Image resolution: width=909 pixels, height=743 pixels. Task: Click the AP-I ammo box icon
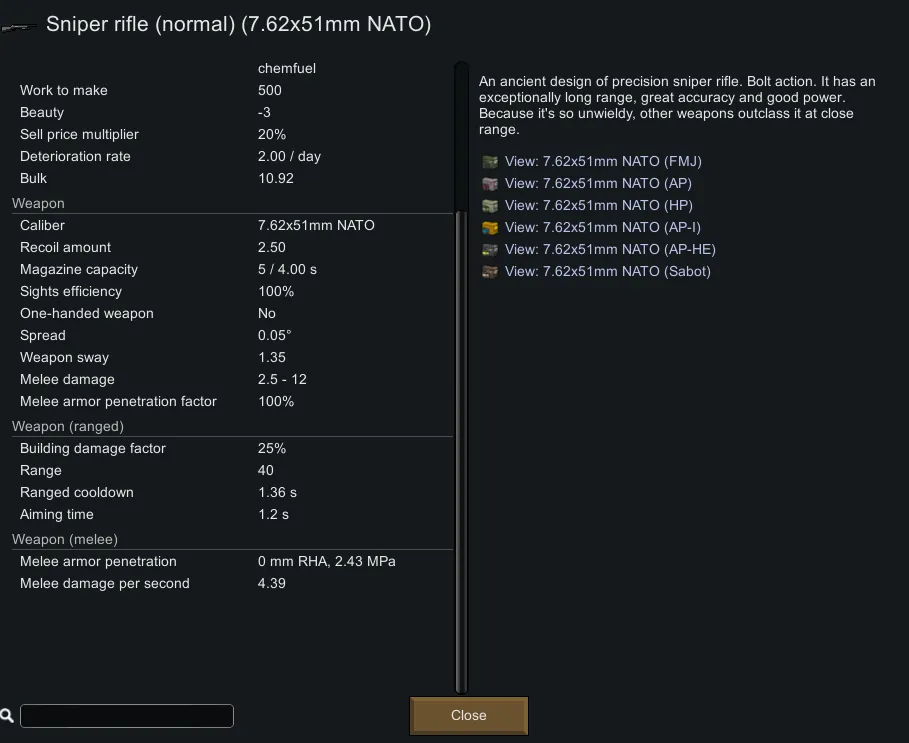pos(490,228)
